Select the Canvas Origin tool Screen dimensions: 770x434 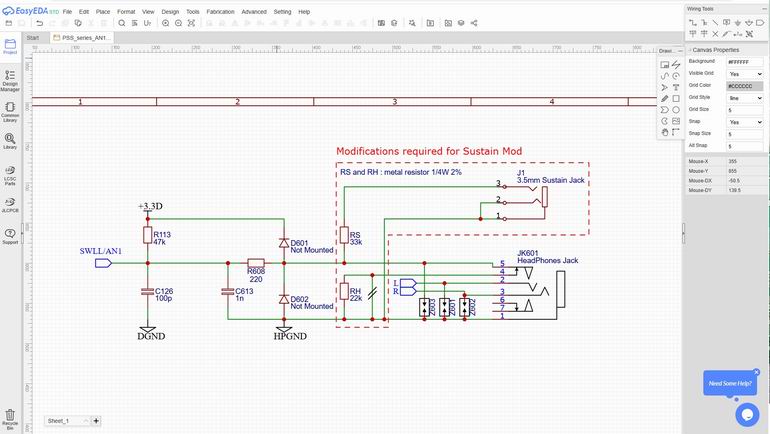676,133
